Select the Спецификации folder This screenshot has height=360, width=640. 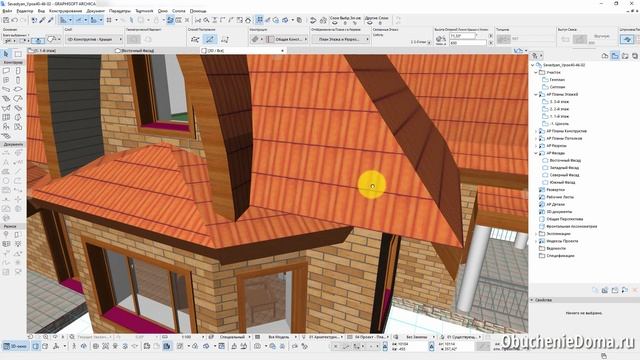pyautogui.click(x=560, y=256)
